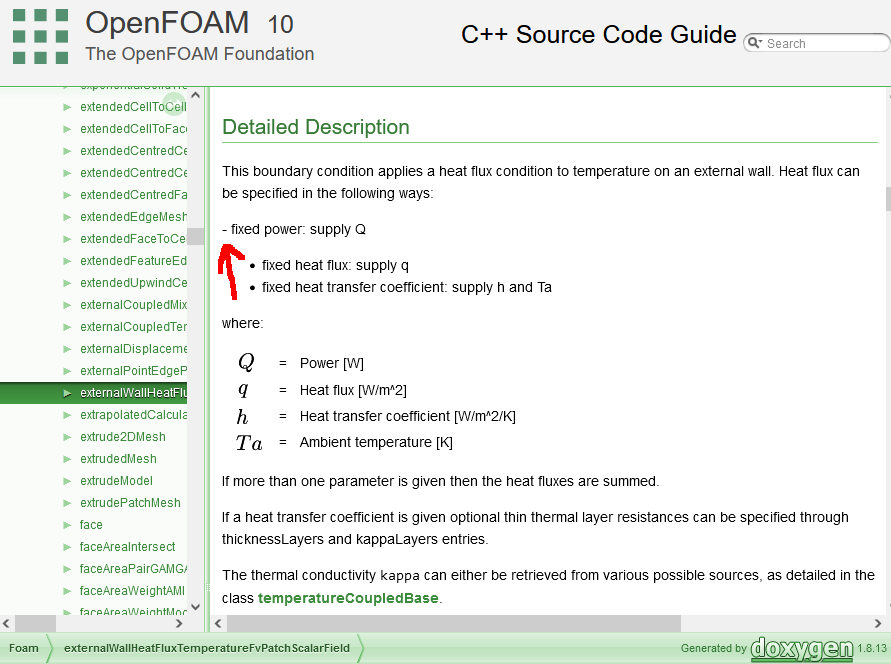Click the tree panel horizontal scrollbar thumb
891x664 pixels.
point(35,624)
